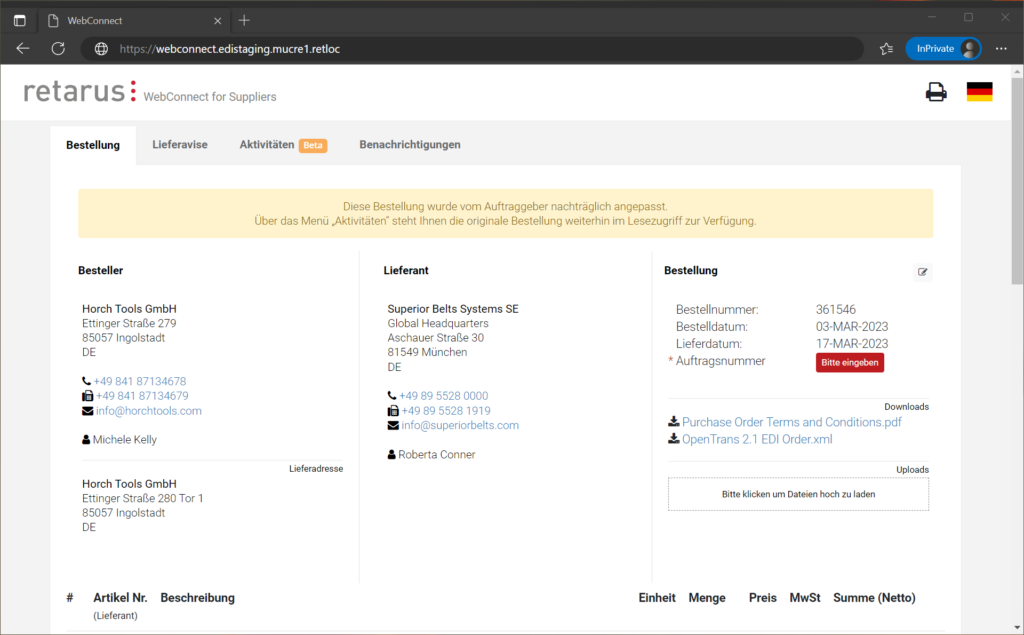This screenshot has width=1024, height=635.
Task: Click the scrollbar up arrow
Action: (1017, 71)
